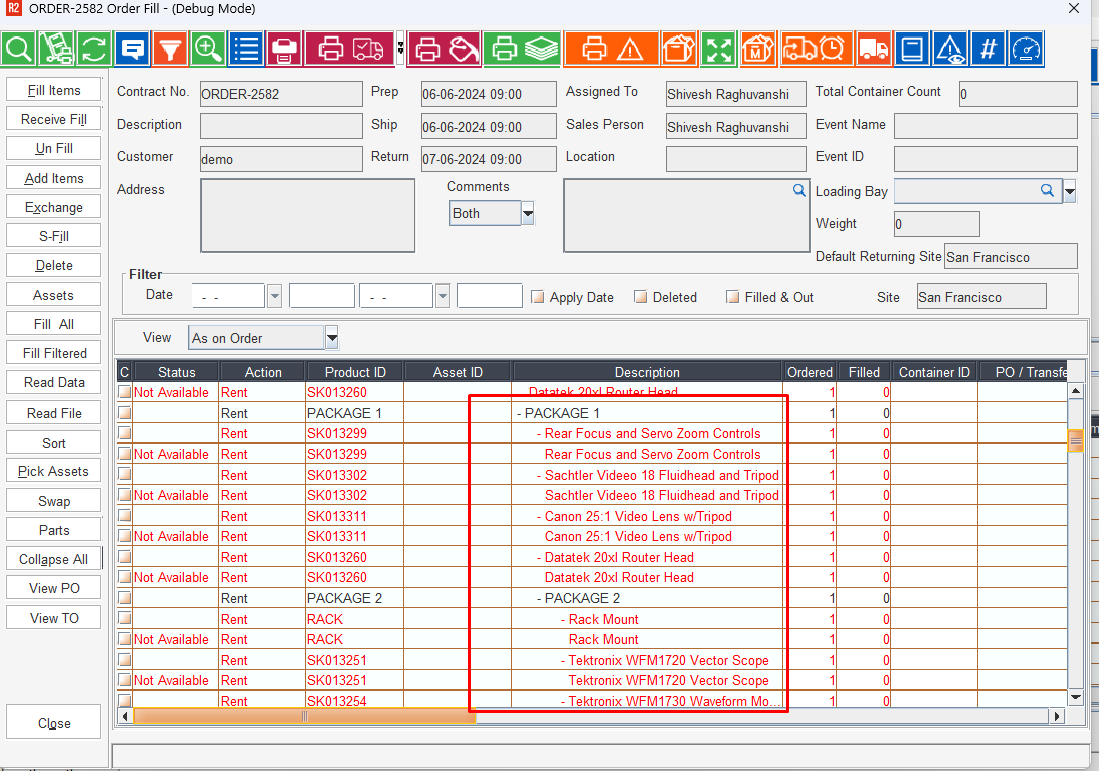Click the blue bulleted list icon

point(246,48)
